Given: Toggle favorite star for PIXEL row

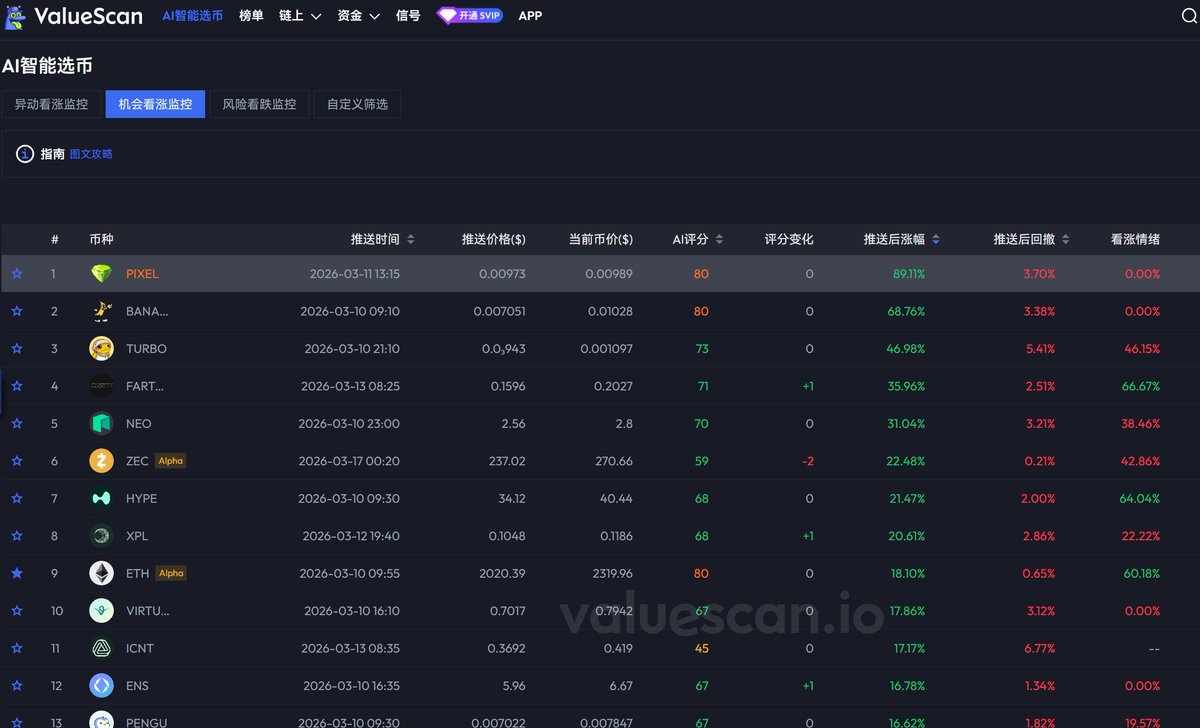Looking at the screenshot, I should [17, 274].
